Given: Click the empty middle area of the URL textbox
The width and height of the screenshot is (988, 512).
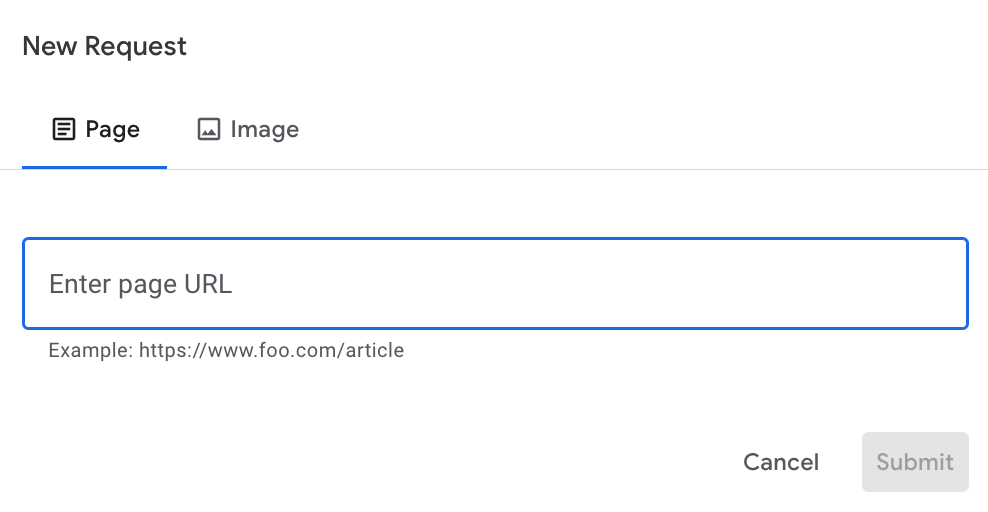Looking at the screenshot, I should tap(600, 284).
